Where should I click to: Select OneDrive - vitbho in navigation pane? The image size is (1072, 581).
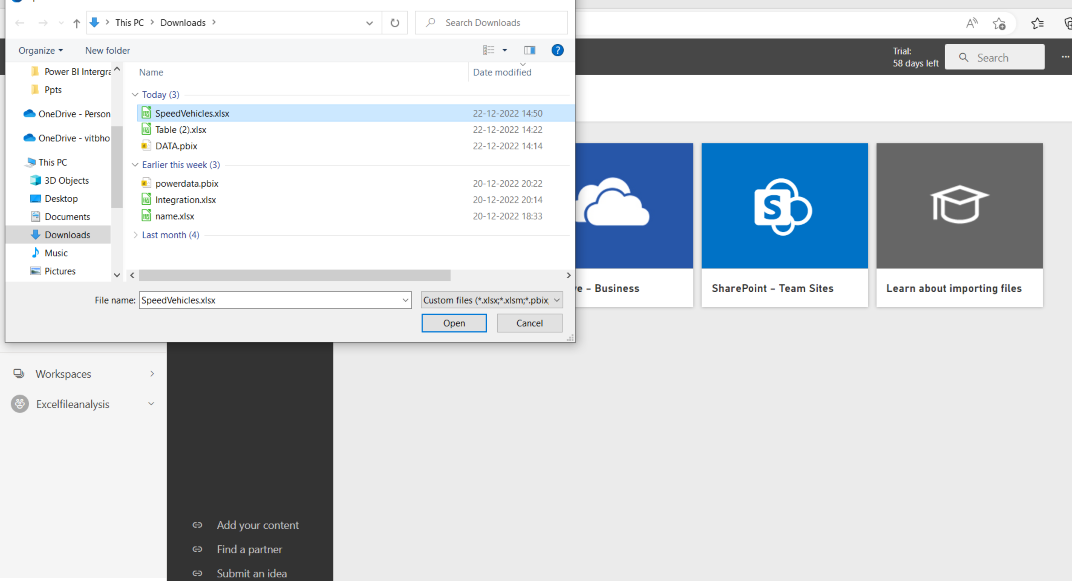click(67, 138)
